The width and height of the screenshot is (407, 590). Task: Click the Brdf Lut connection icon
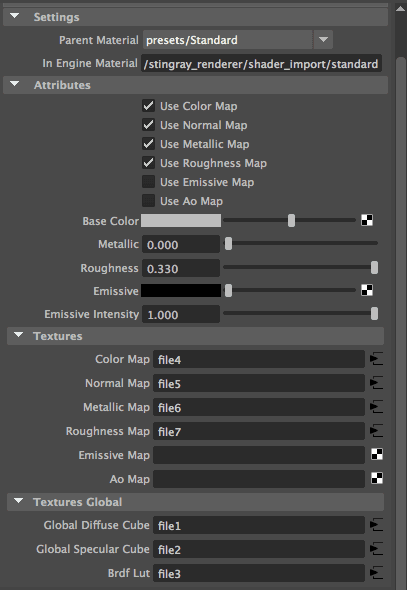pyautogui.click(x=377, y=573)
